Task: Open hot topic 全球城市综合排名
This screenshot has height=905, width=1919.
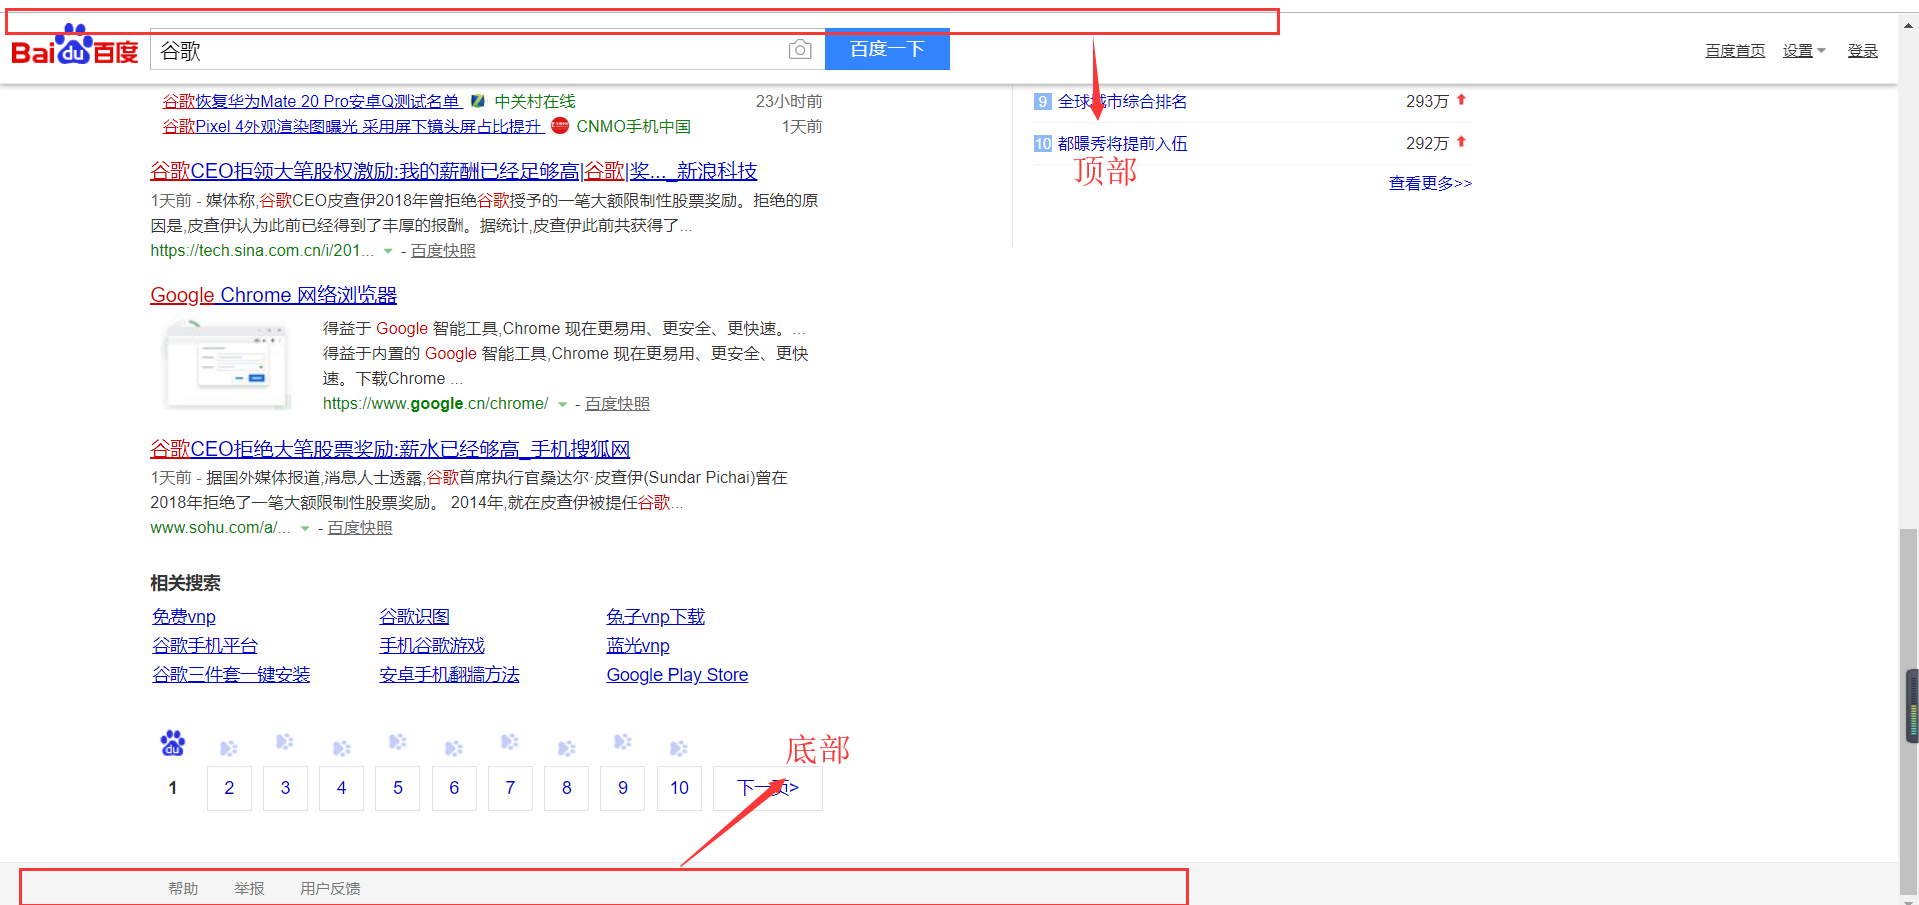Action: click(1122, 101)
